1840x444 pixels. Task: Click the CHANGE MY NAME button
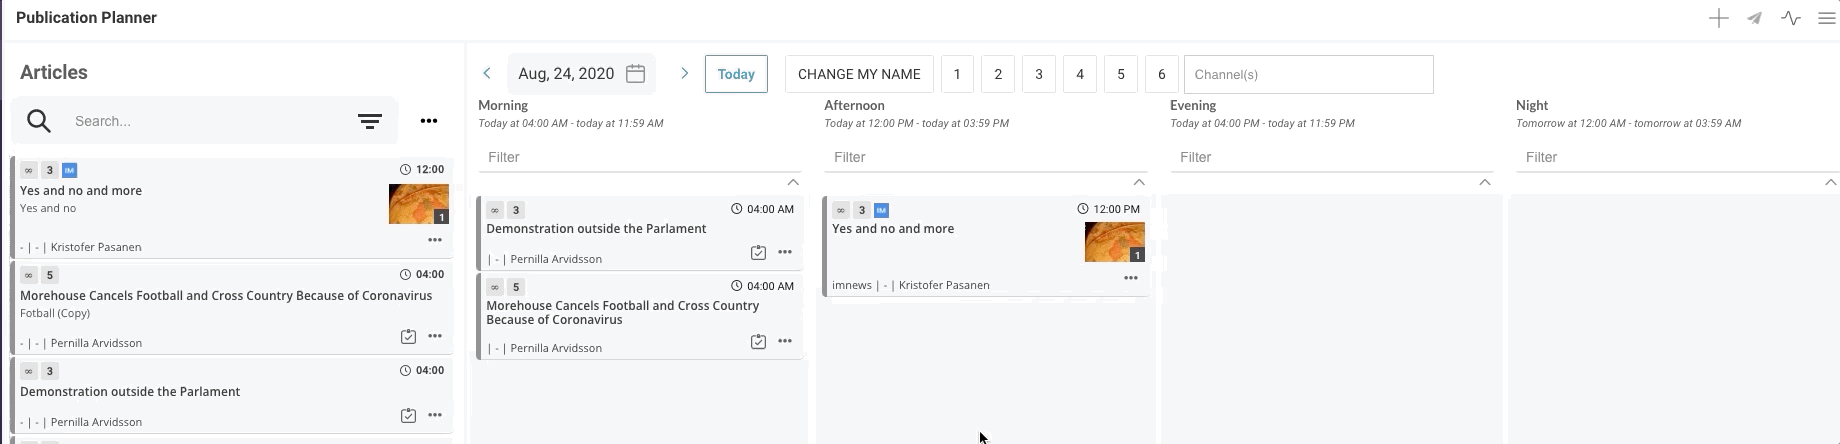(x=859, y=74)
